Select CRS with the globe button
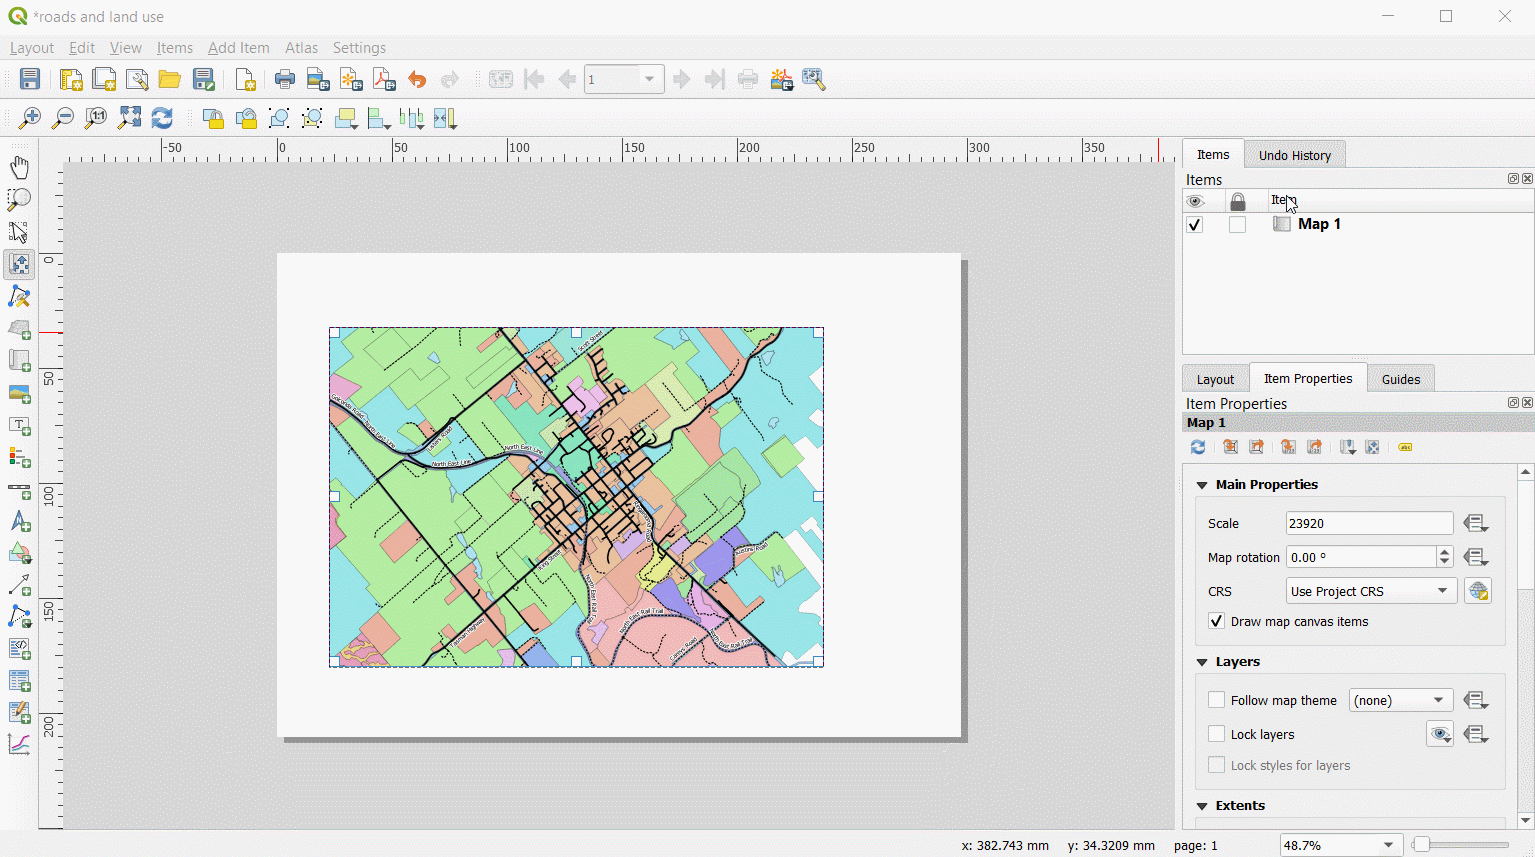This screenshot has width=1535, height=857. [x=1478, y=591]
